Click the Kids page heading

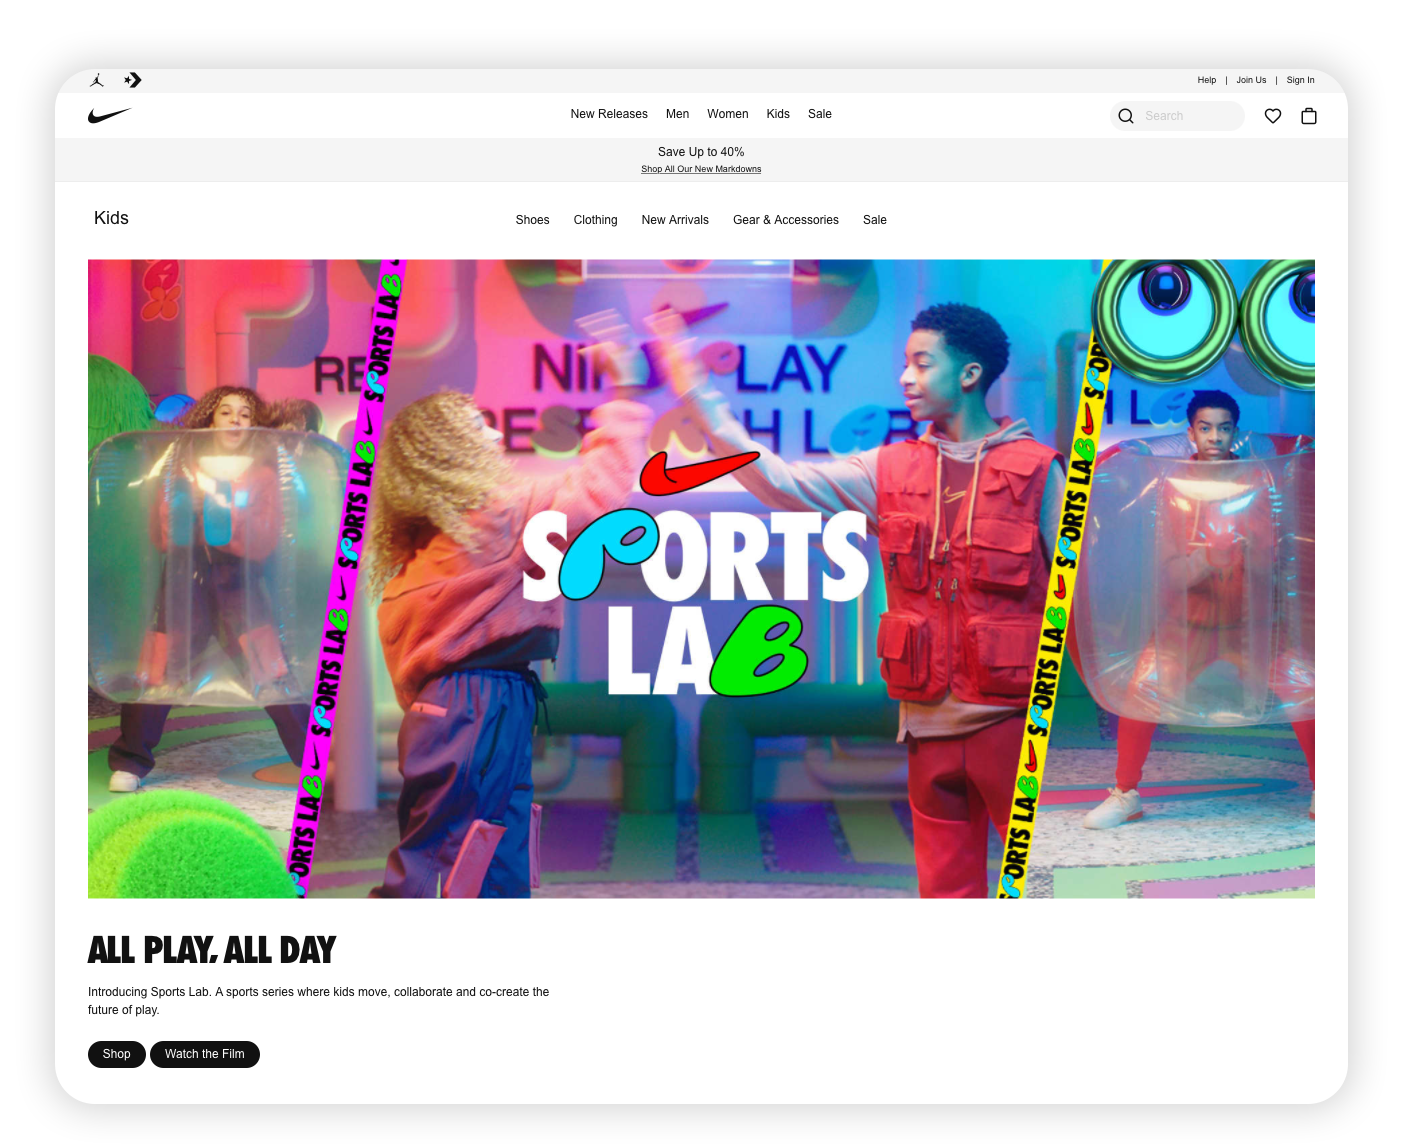111,218
